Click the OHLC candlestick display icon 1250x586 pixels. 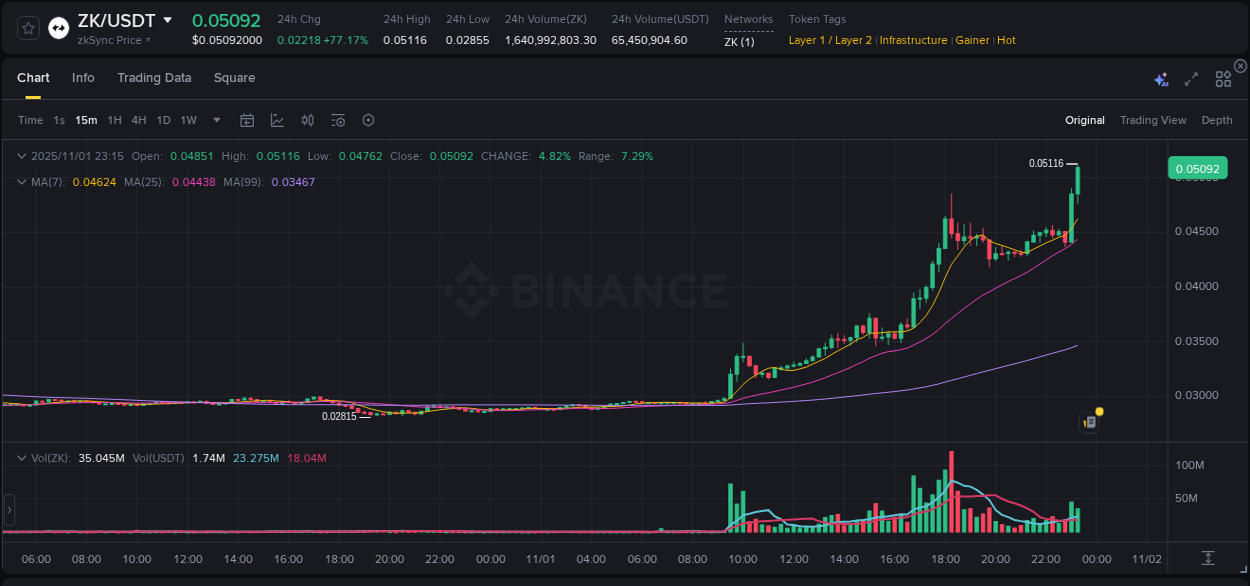tap(307, 120)
